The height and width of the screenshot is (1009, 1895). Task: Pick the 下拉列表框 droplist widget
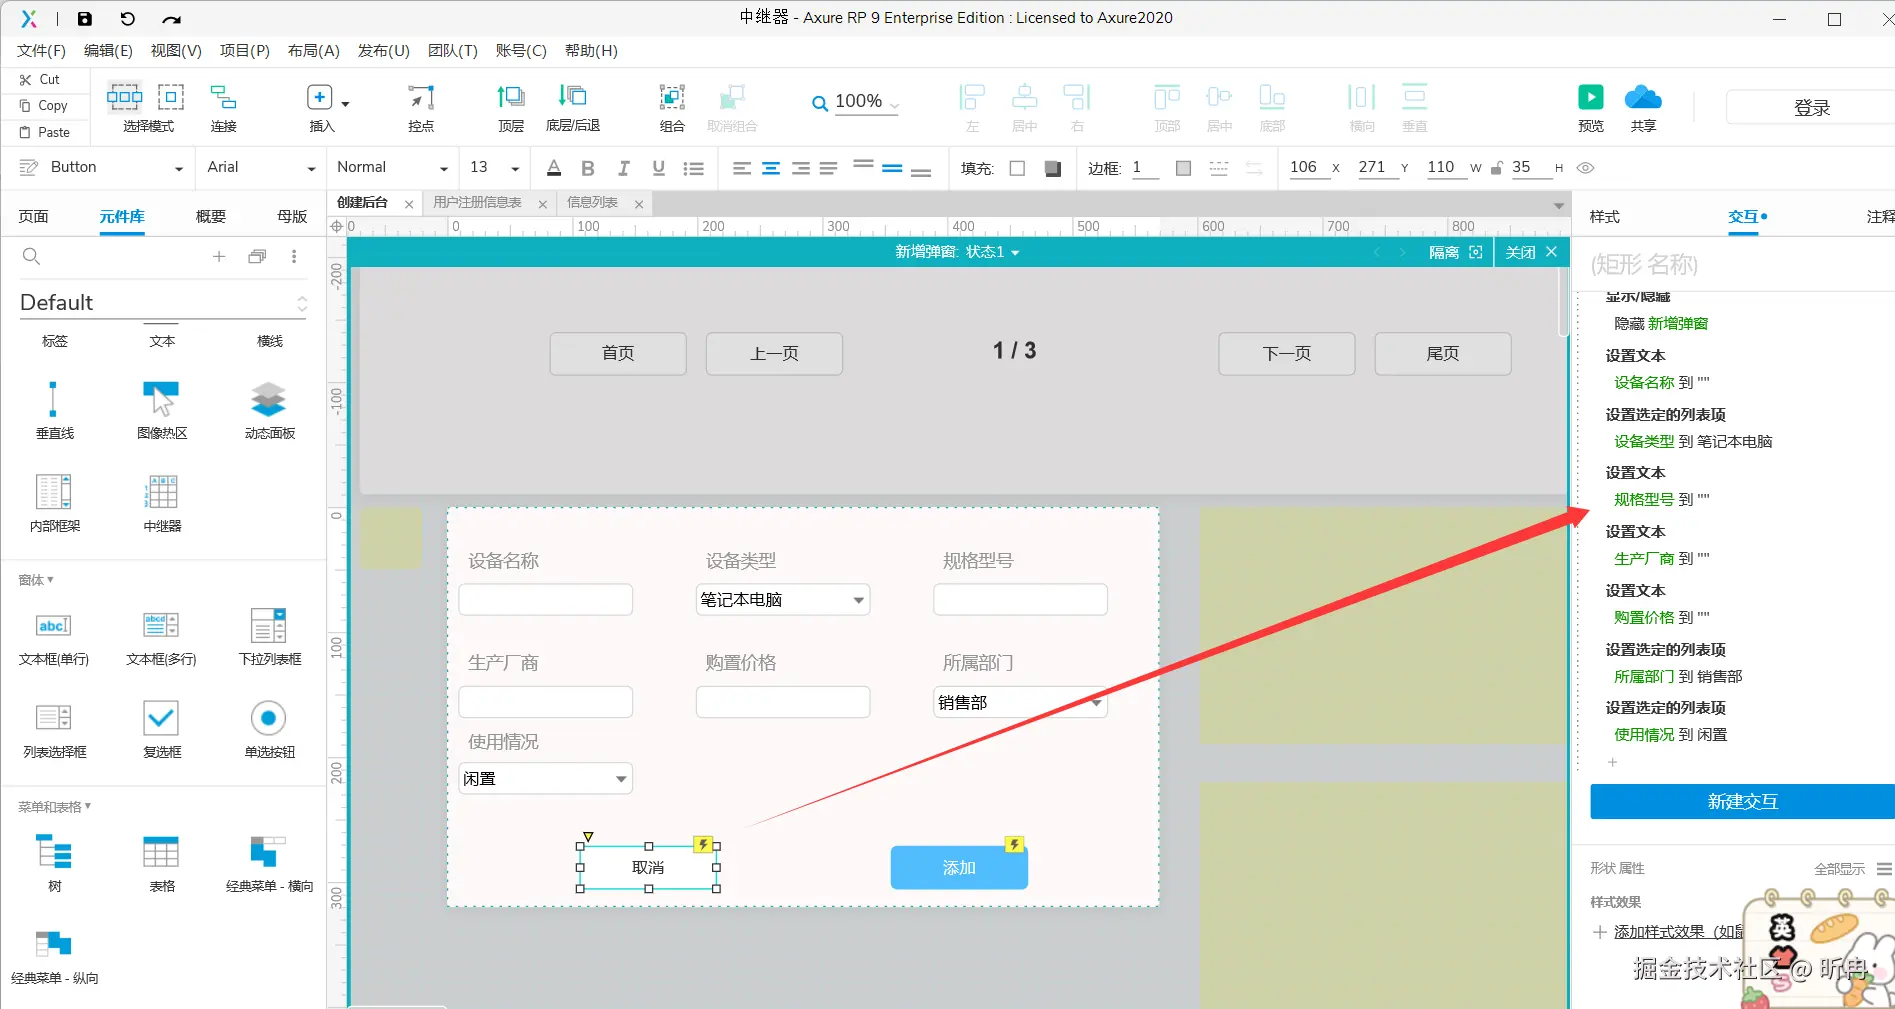tap(270, 636)
